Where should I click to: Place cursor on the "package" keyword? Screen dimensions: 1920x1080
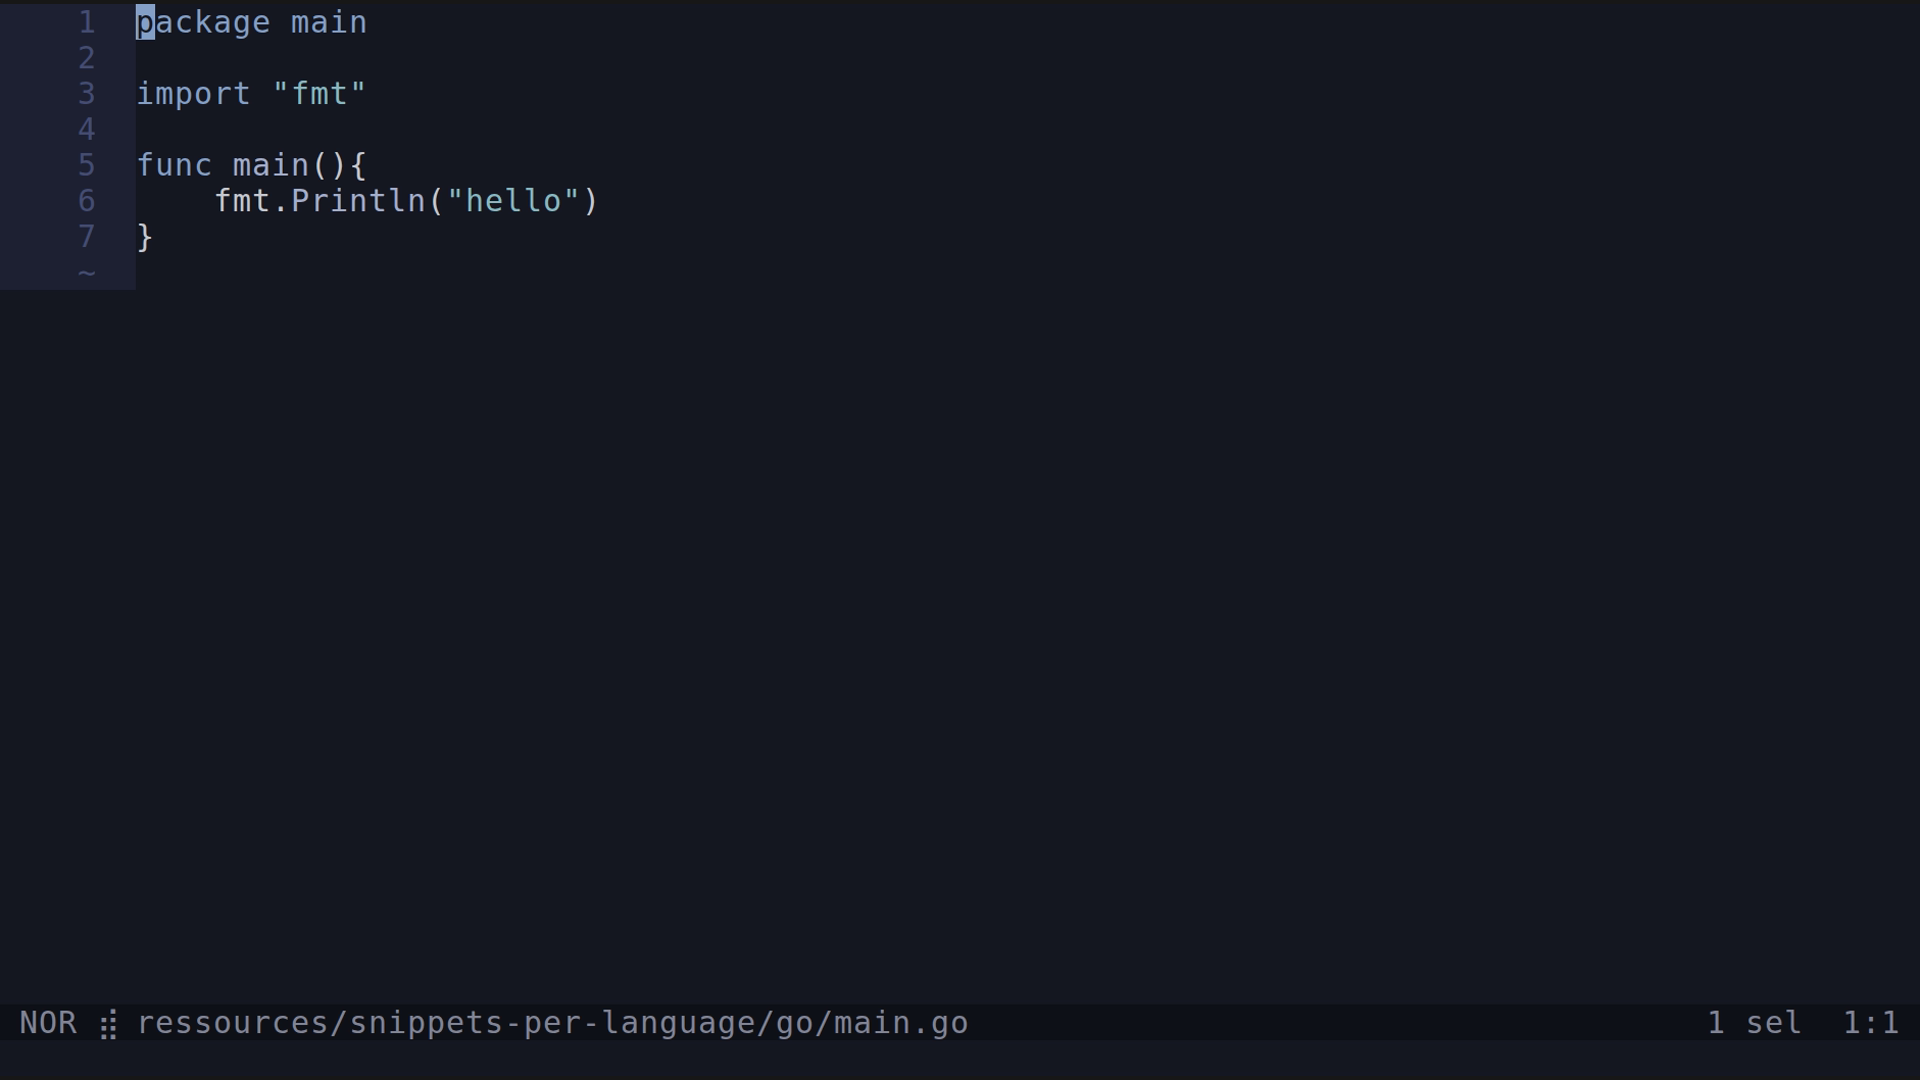coord(203,22)
